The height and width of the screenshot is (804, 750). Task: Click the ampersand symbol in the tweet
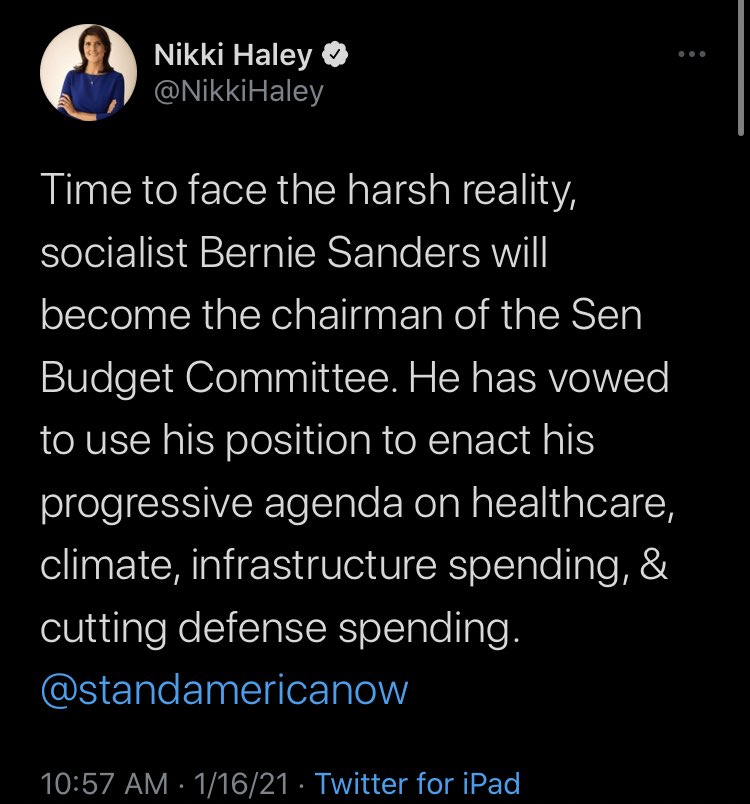click(x=654, y=566)
